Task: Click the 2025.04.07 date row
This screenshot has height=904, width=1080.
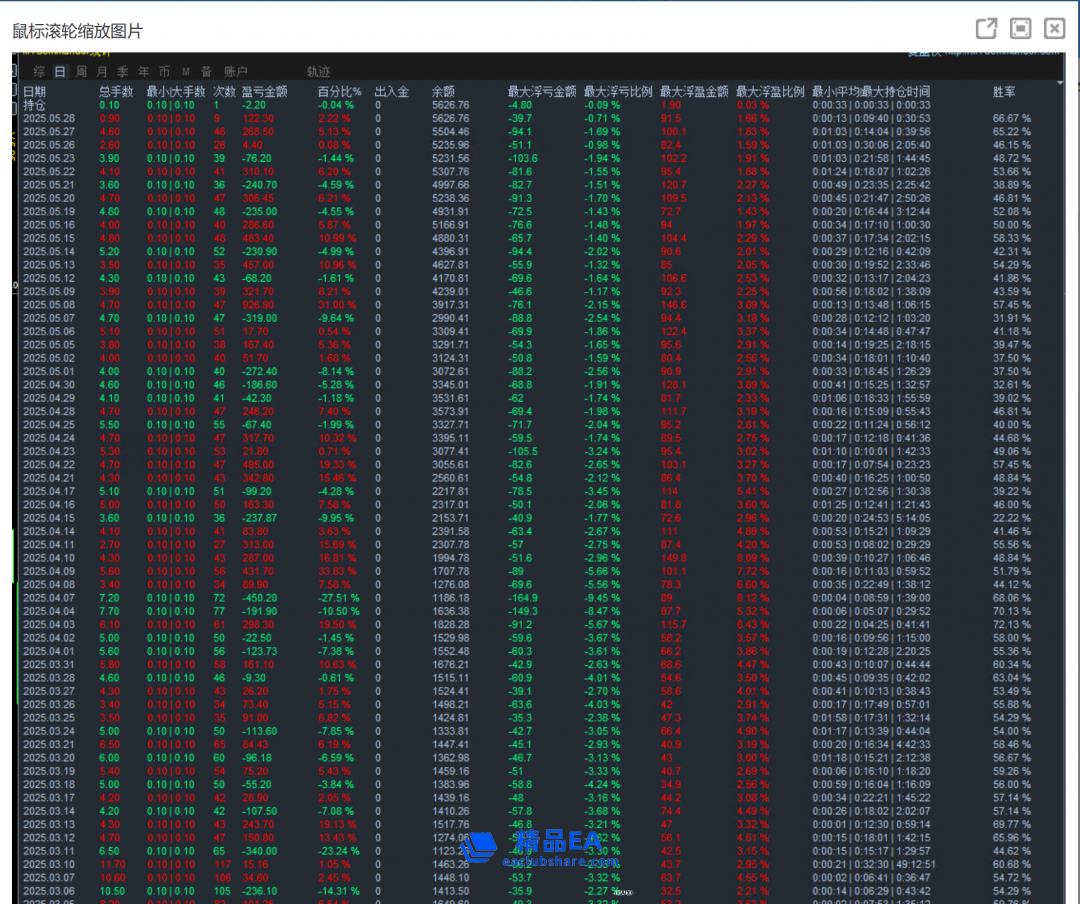Action: pyautogui.click(x=49, y=597)
